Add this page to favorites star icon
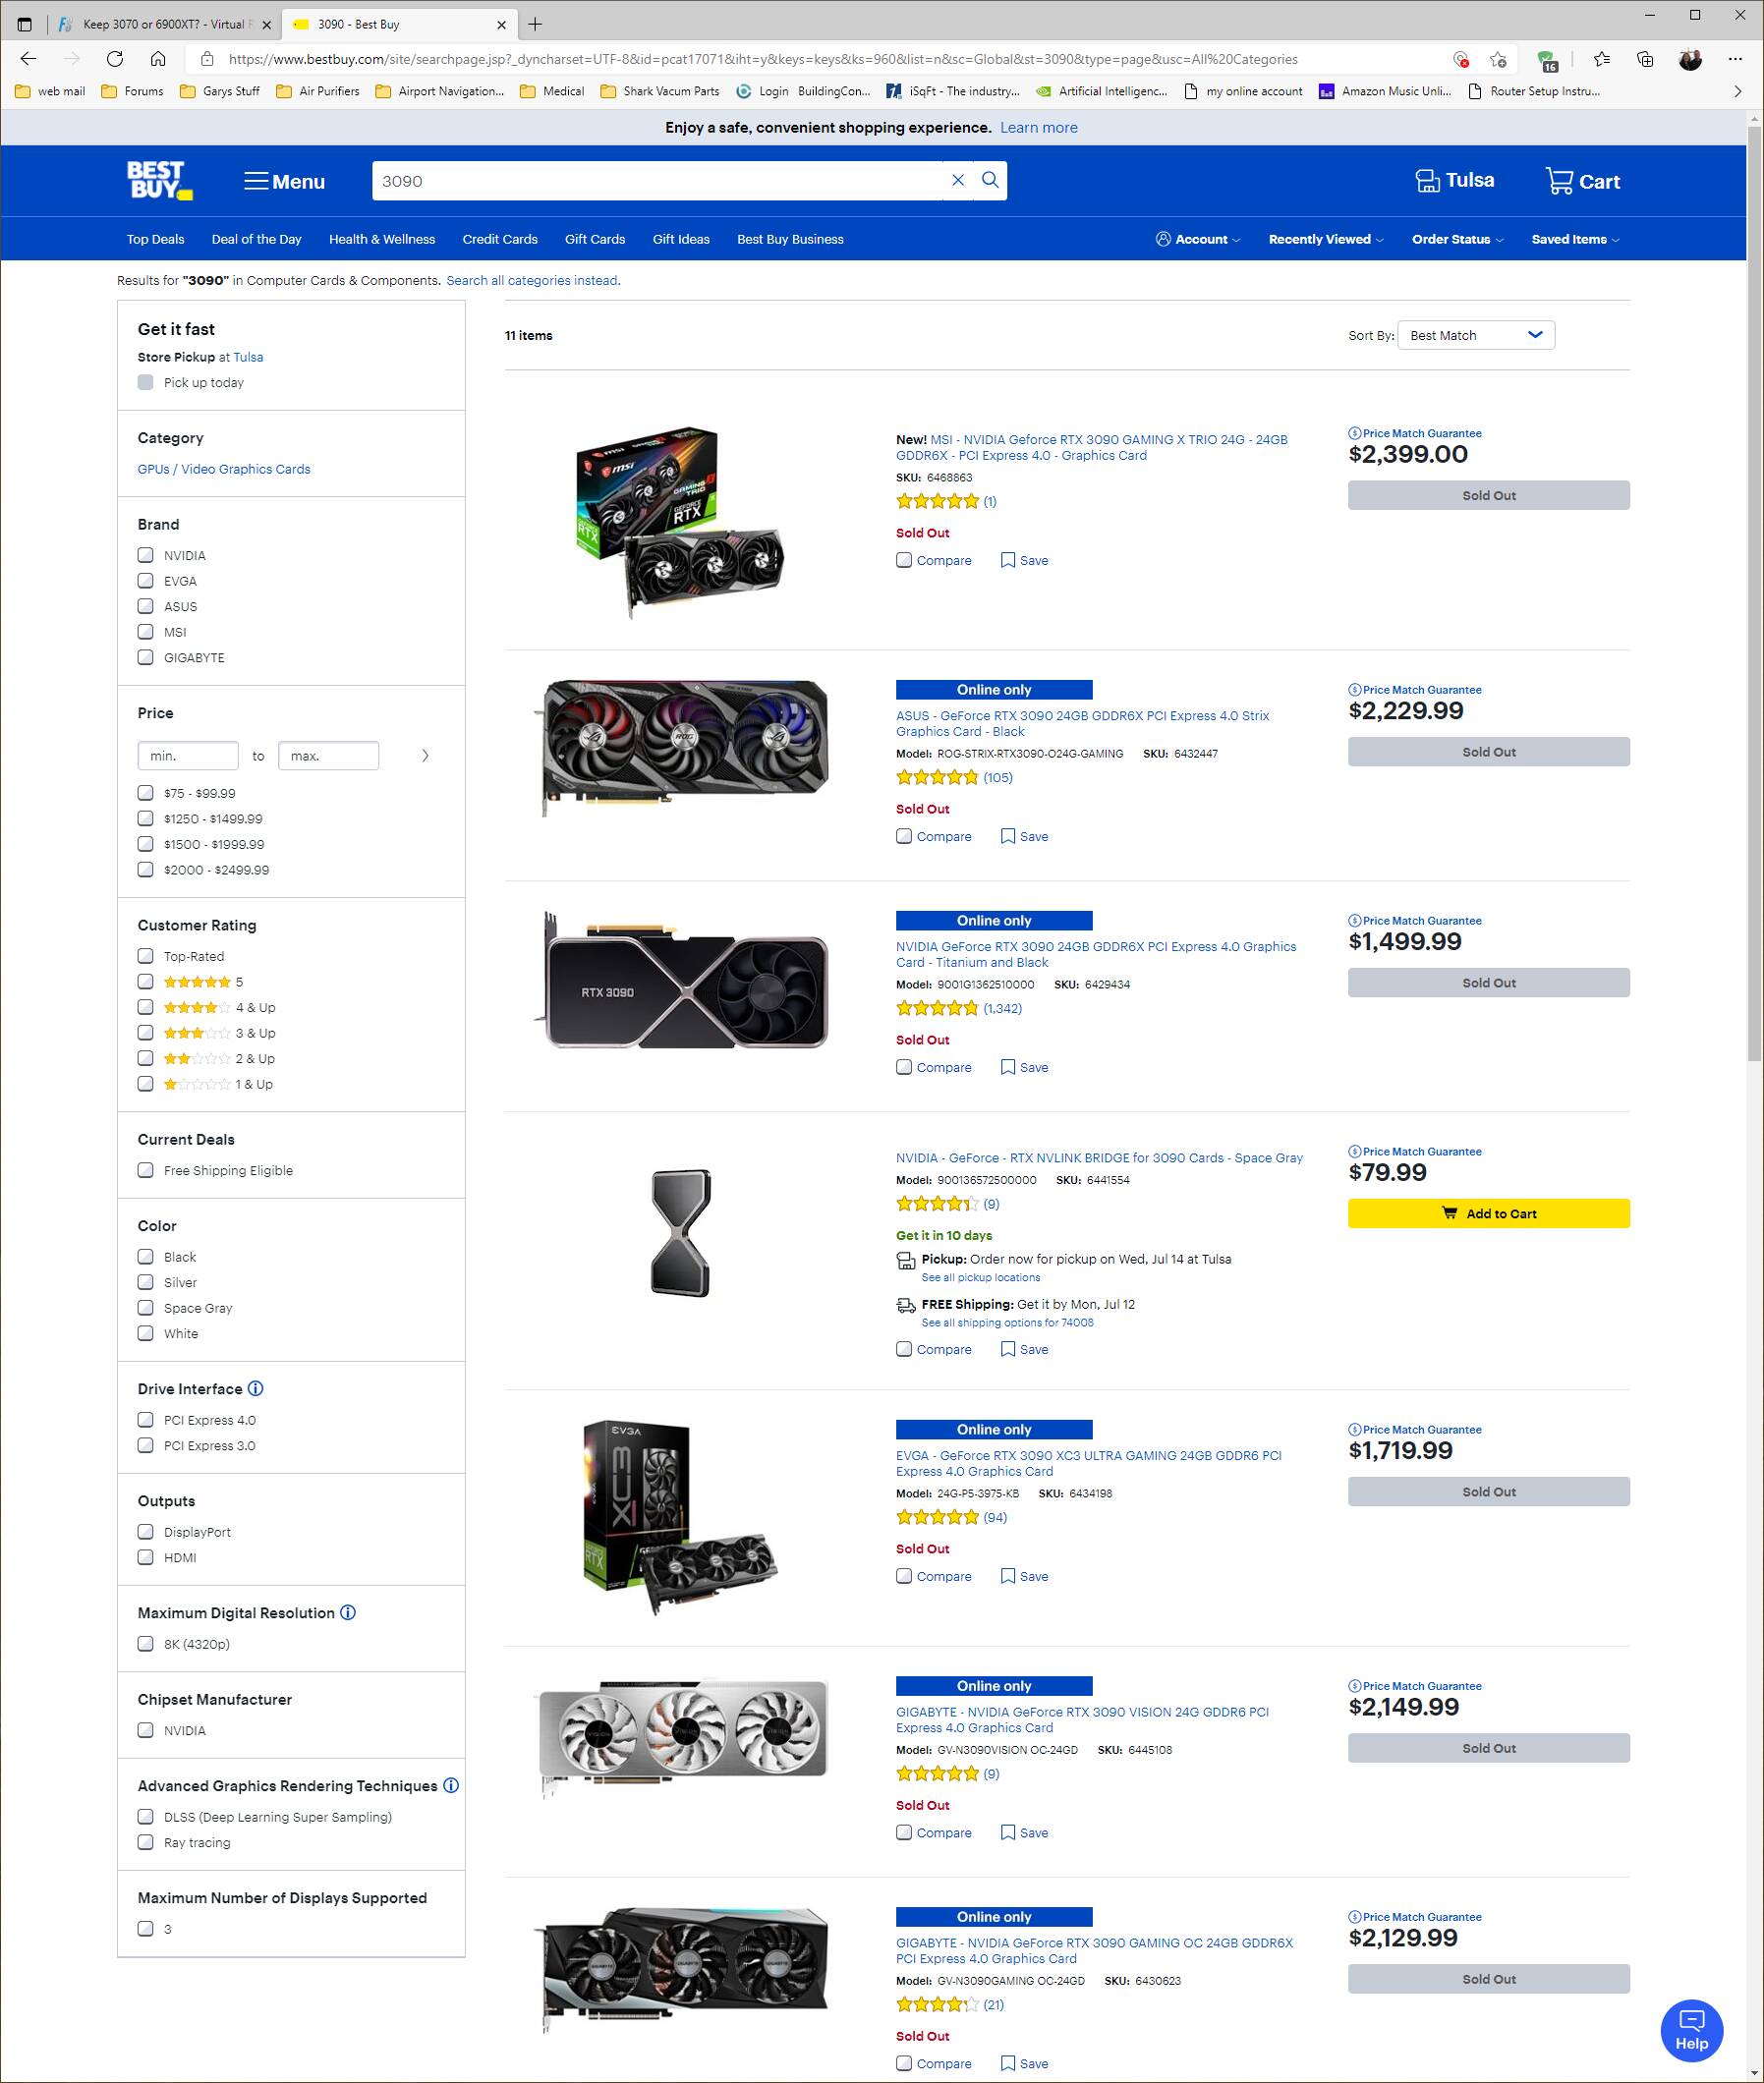 1497,59
